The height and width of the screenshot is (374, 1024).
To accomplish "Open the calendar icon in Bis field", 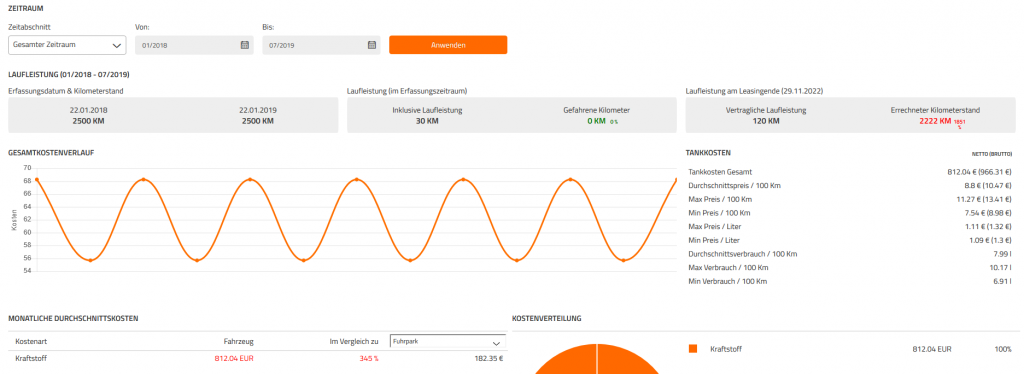I will (372, 45).
